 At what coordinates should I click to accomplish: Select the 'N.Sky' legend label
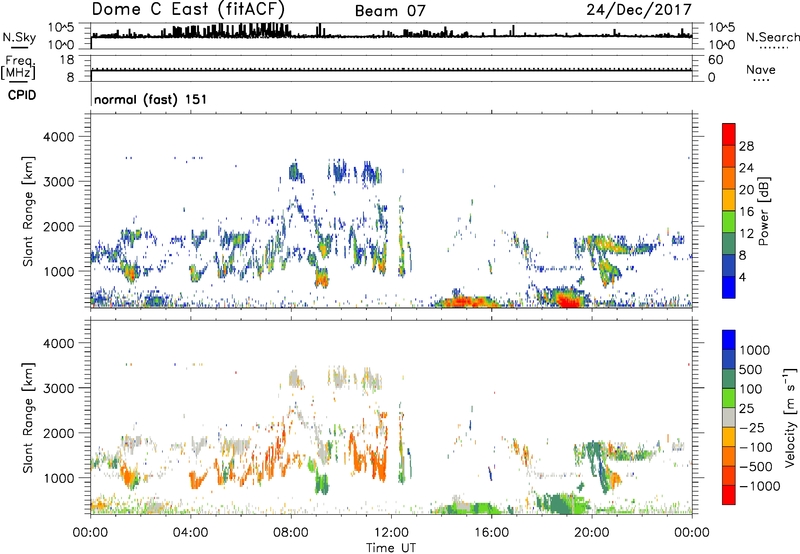19,38
